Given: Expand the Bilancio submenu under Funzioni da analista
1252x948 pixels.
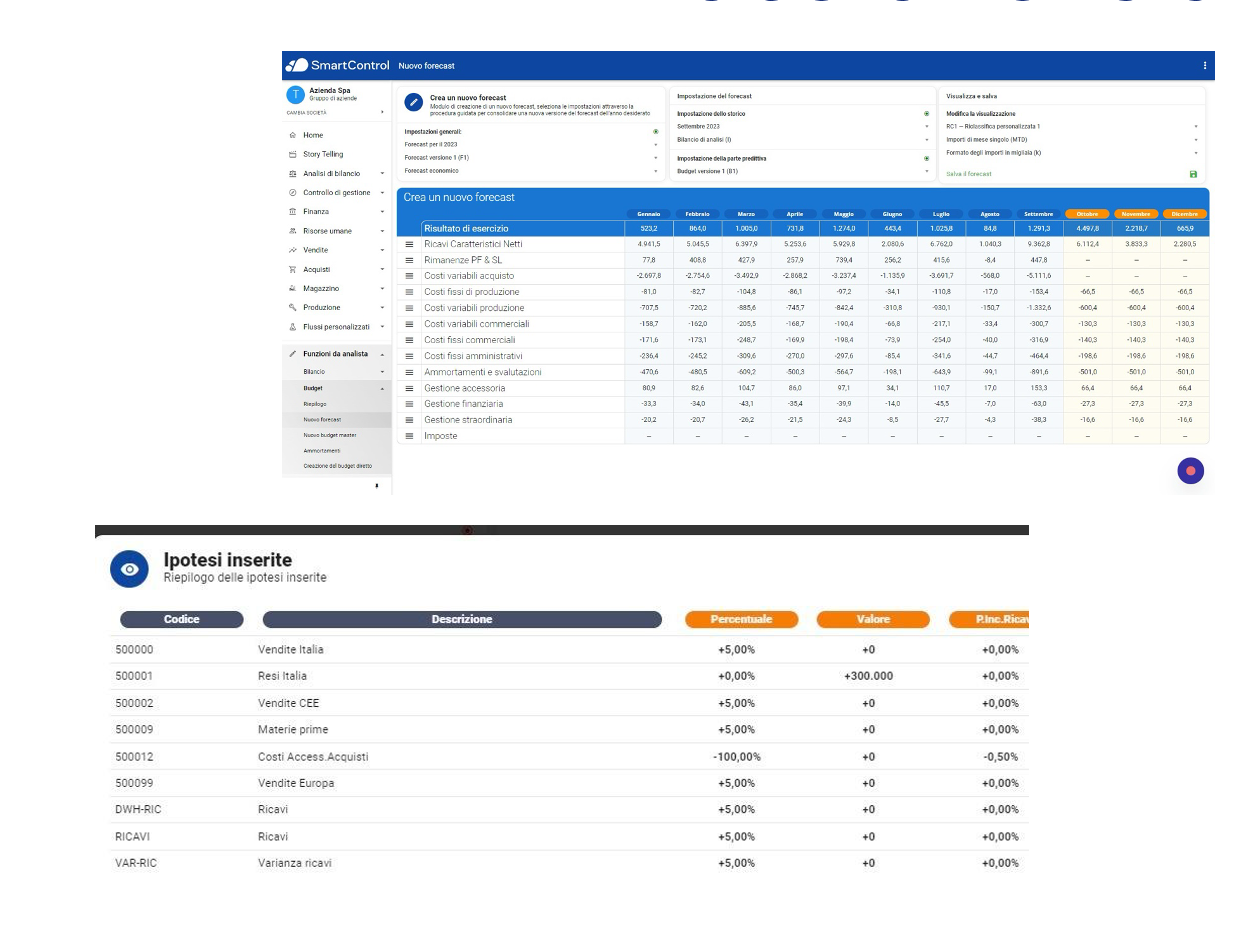Looking at the screenshot, I should (x=336, y=372).
